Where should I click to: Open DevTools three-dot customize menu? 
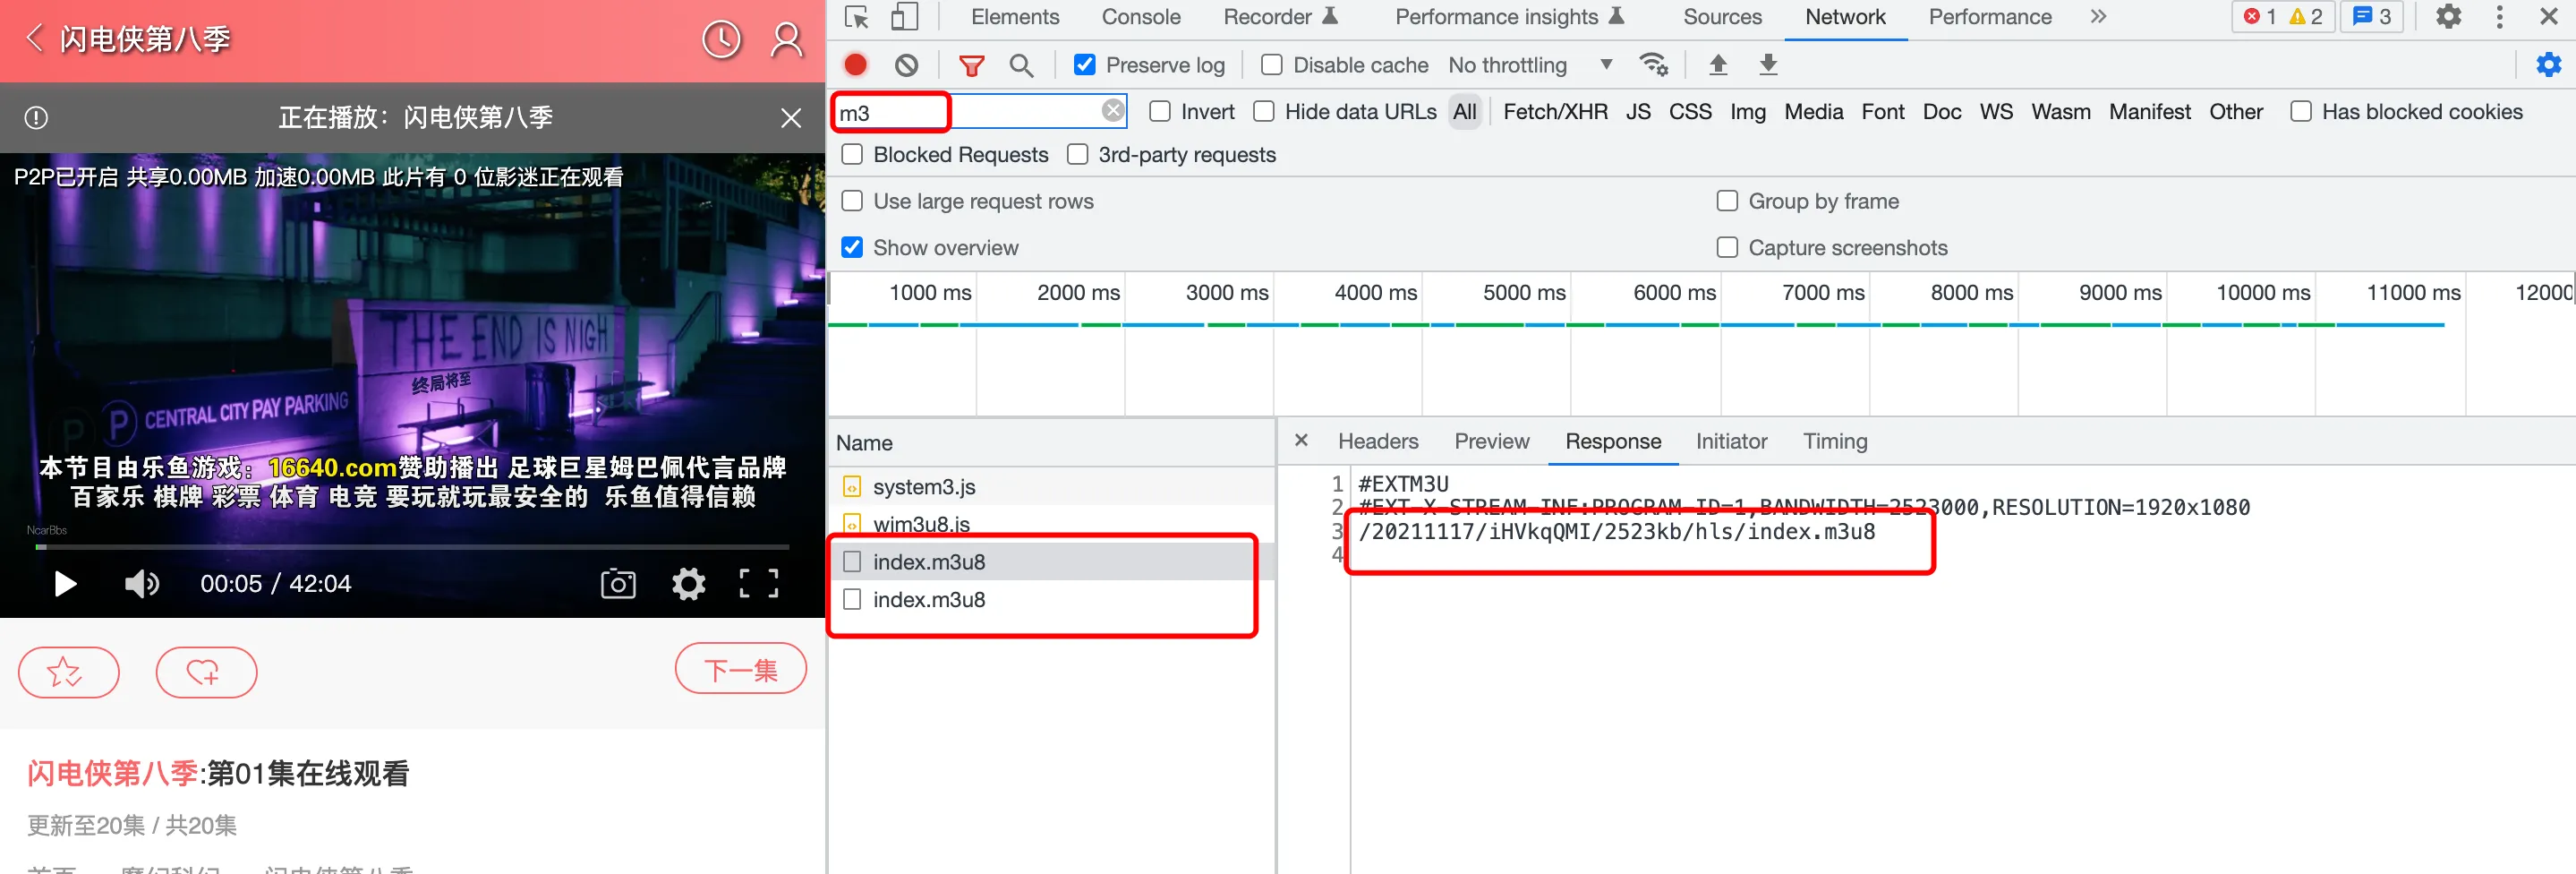pos(2499,17)
